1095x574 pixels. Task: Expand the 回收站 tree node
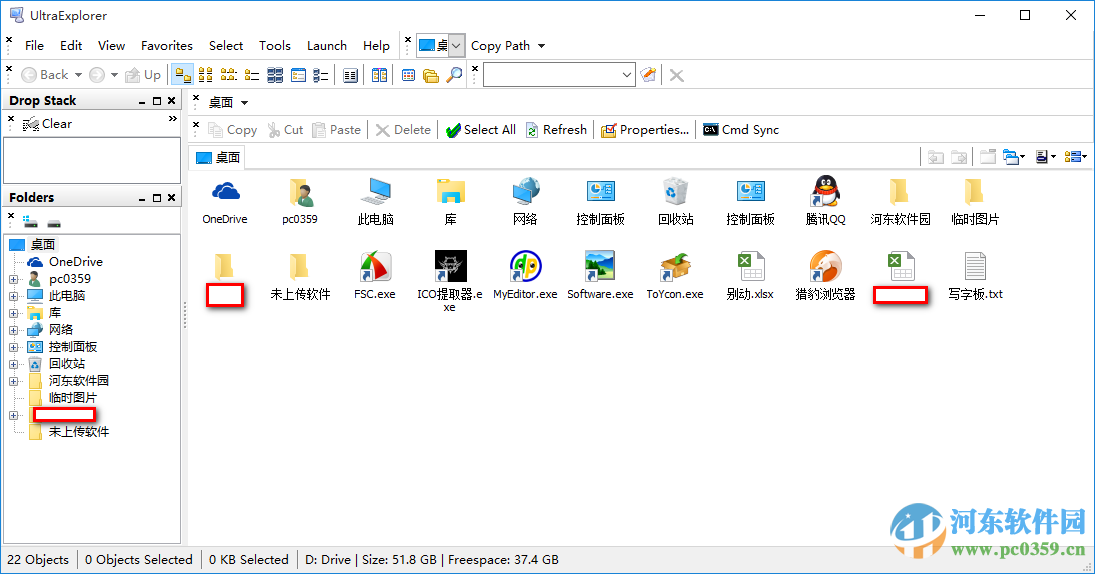[x=13, y=365]
